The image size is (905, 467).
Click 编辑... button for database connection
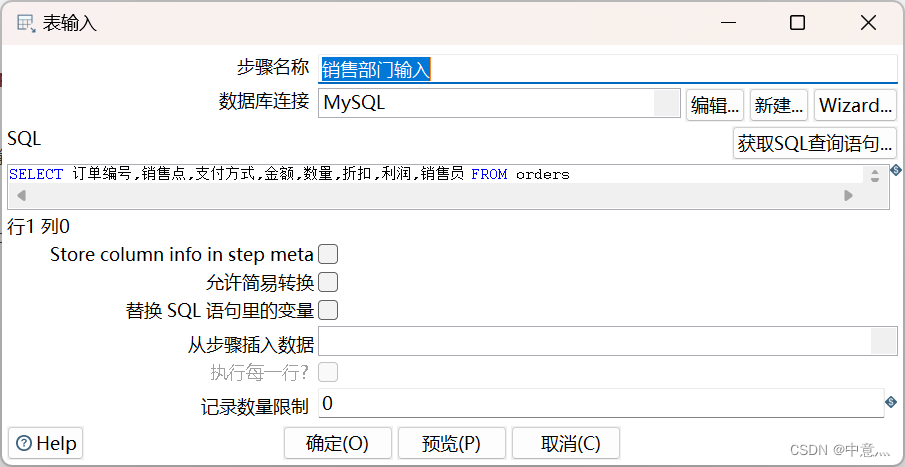pos(715,105)
